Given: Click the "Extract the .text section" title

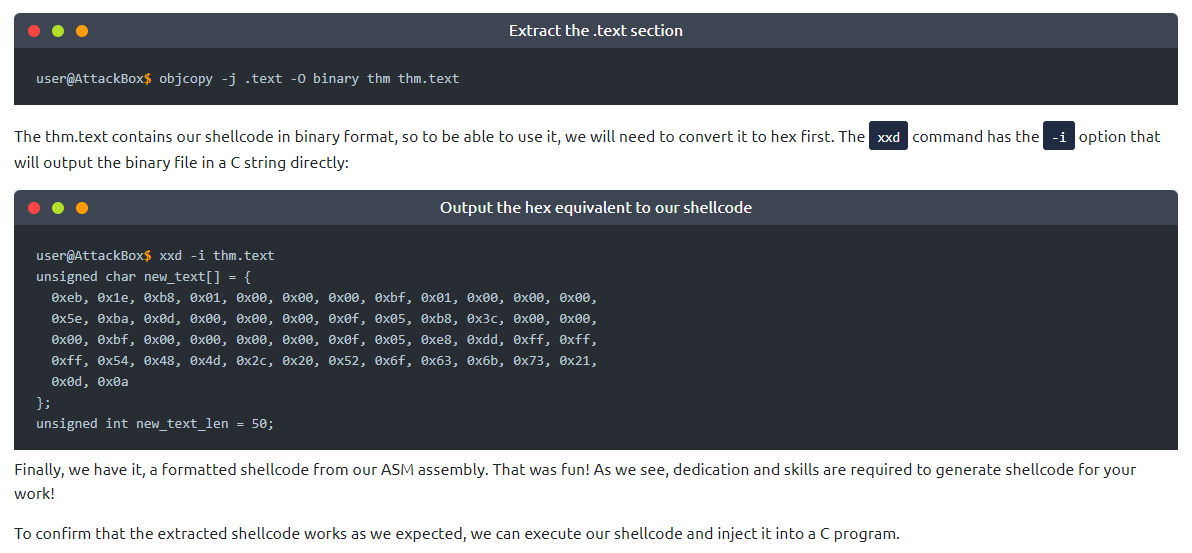Looking at the screenshot, I should point(595,31).
